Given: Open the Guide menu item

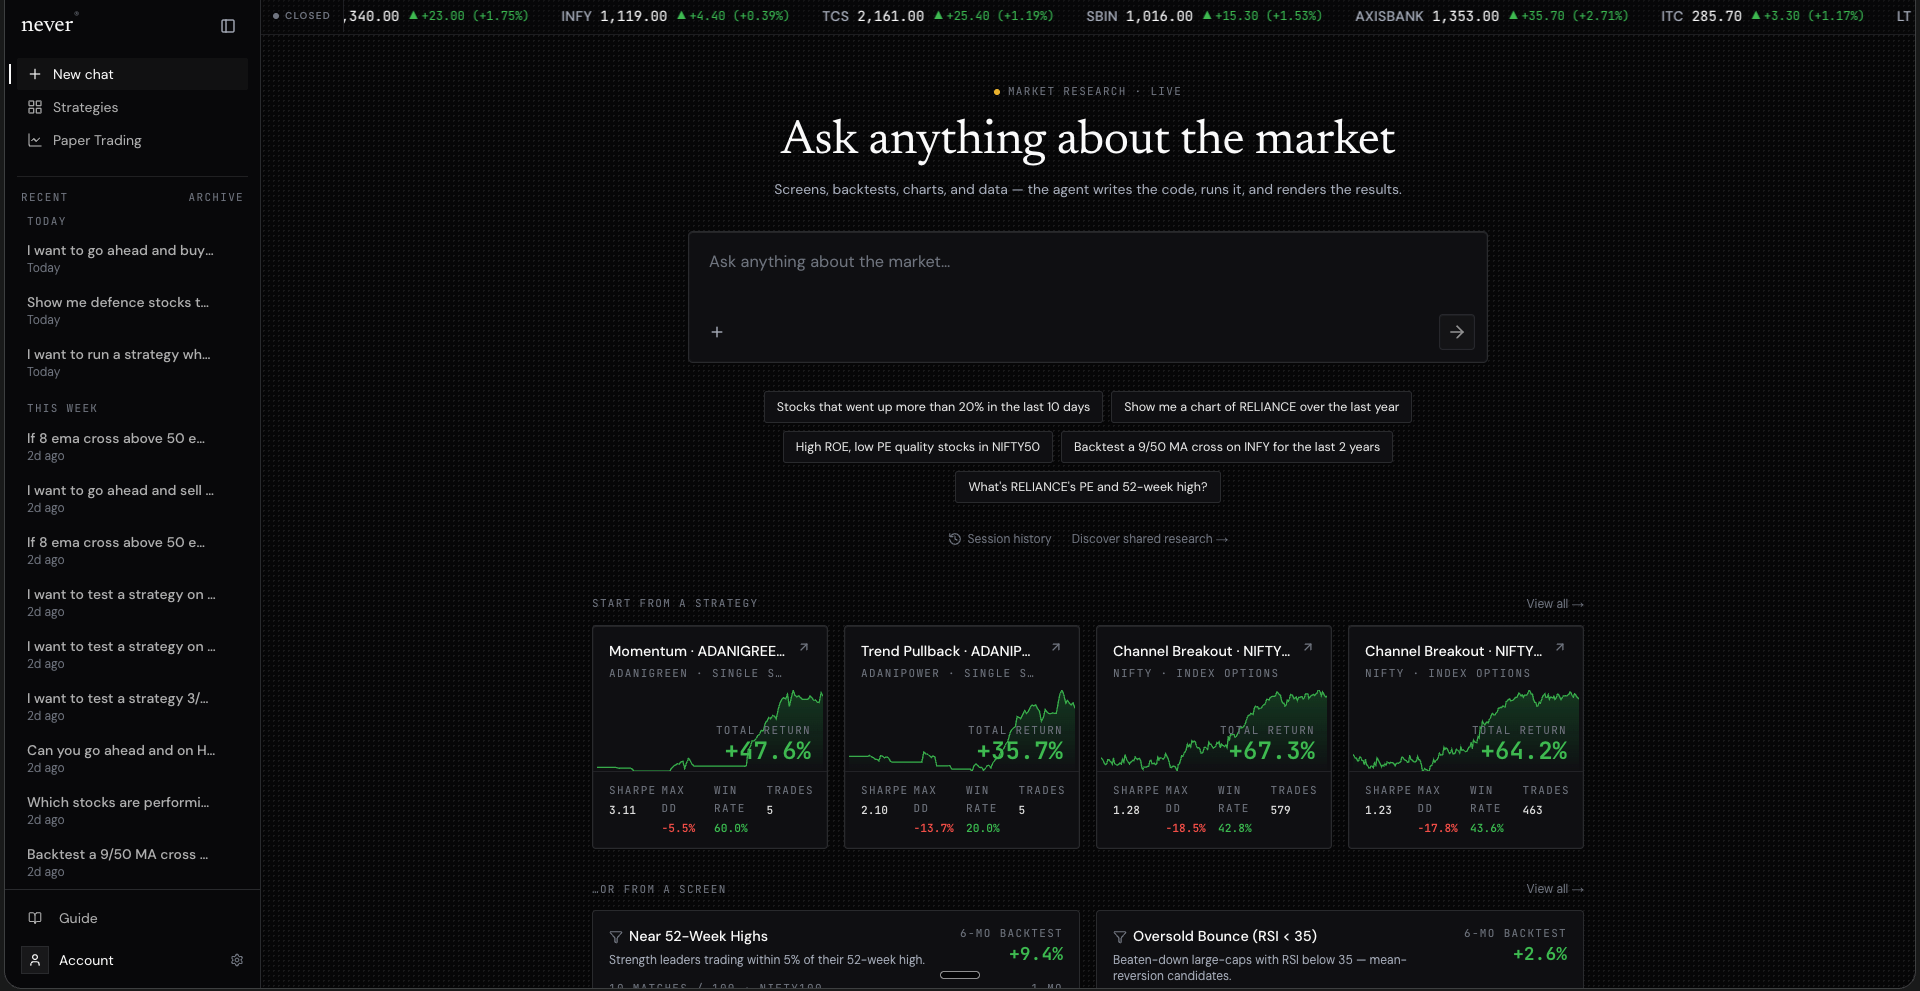Looking at the screenshot, I should point(133,918).
